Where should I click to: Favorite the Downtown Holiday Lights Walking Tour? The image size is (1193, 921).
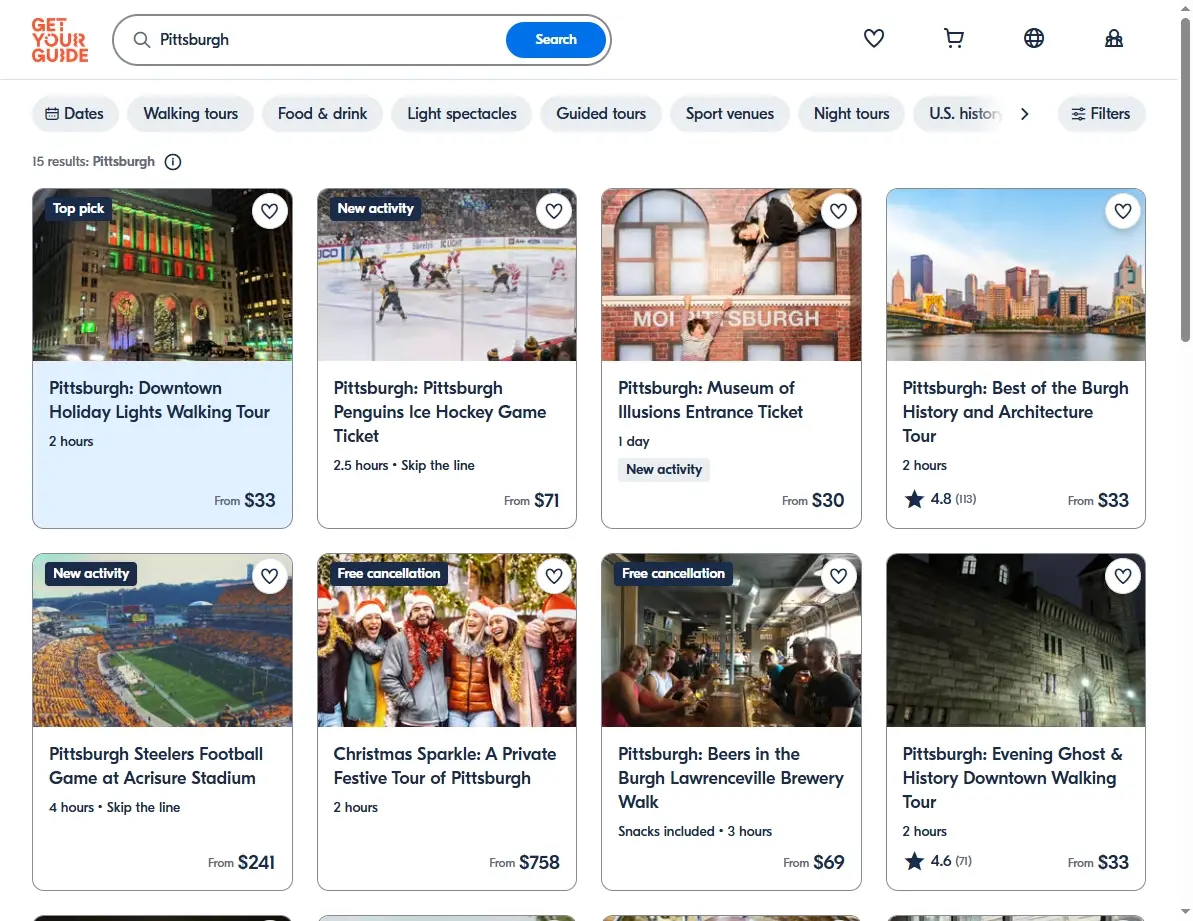point(269,211)
